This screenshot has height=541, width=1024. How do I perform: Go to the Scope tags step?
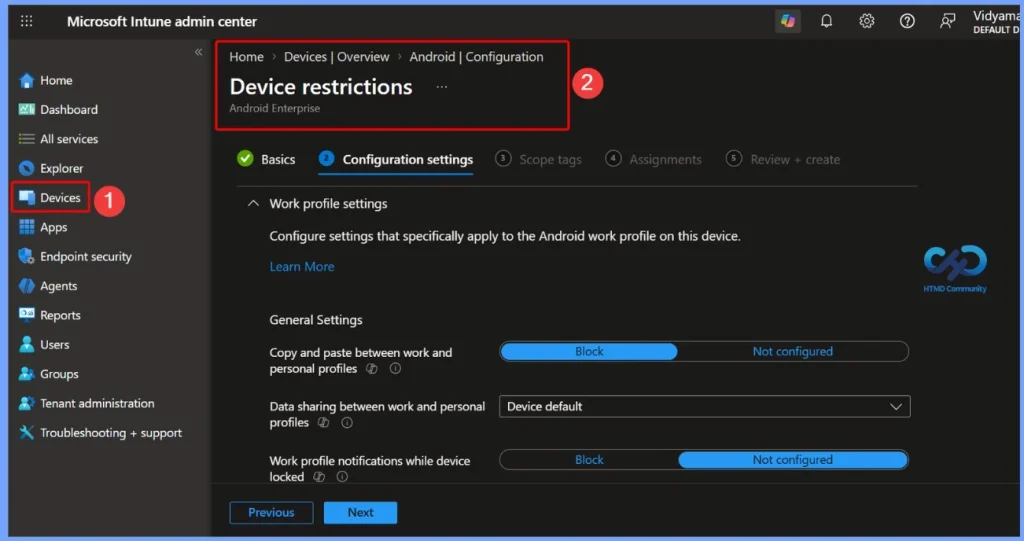click(x=538, y=159)
